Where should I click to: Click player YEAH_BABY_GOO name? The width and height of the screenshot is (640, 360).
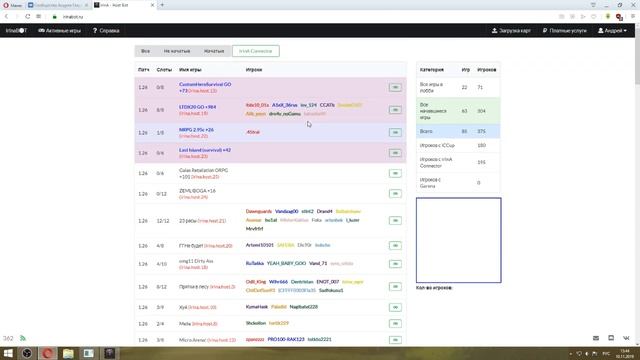point(286,264)
